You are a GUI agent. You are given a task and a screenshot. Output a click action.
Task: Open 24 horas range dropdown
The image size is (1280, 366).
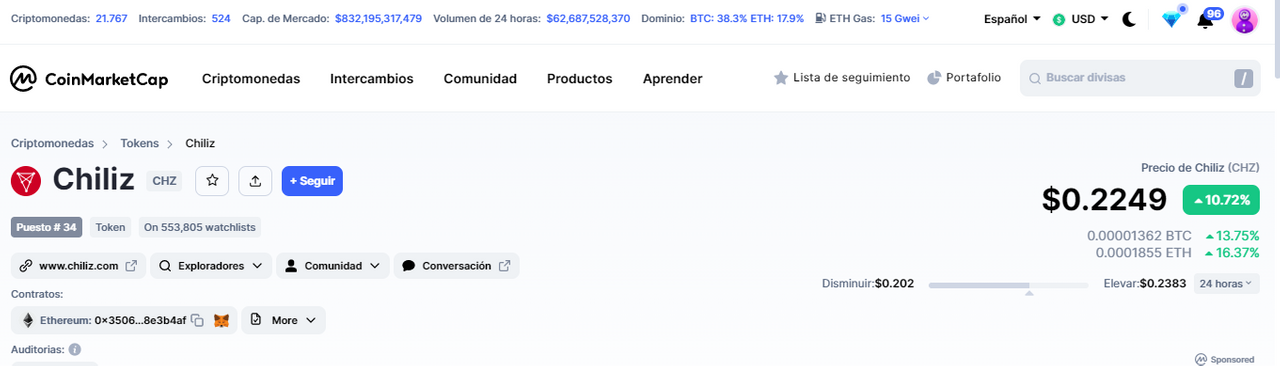(x=1226, y=284)
